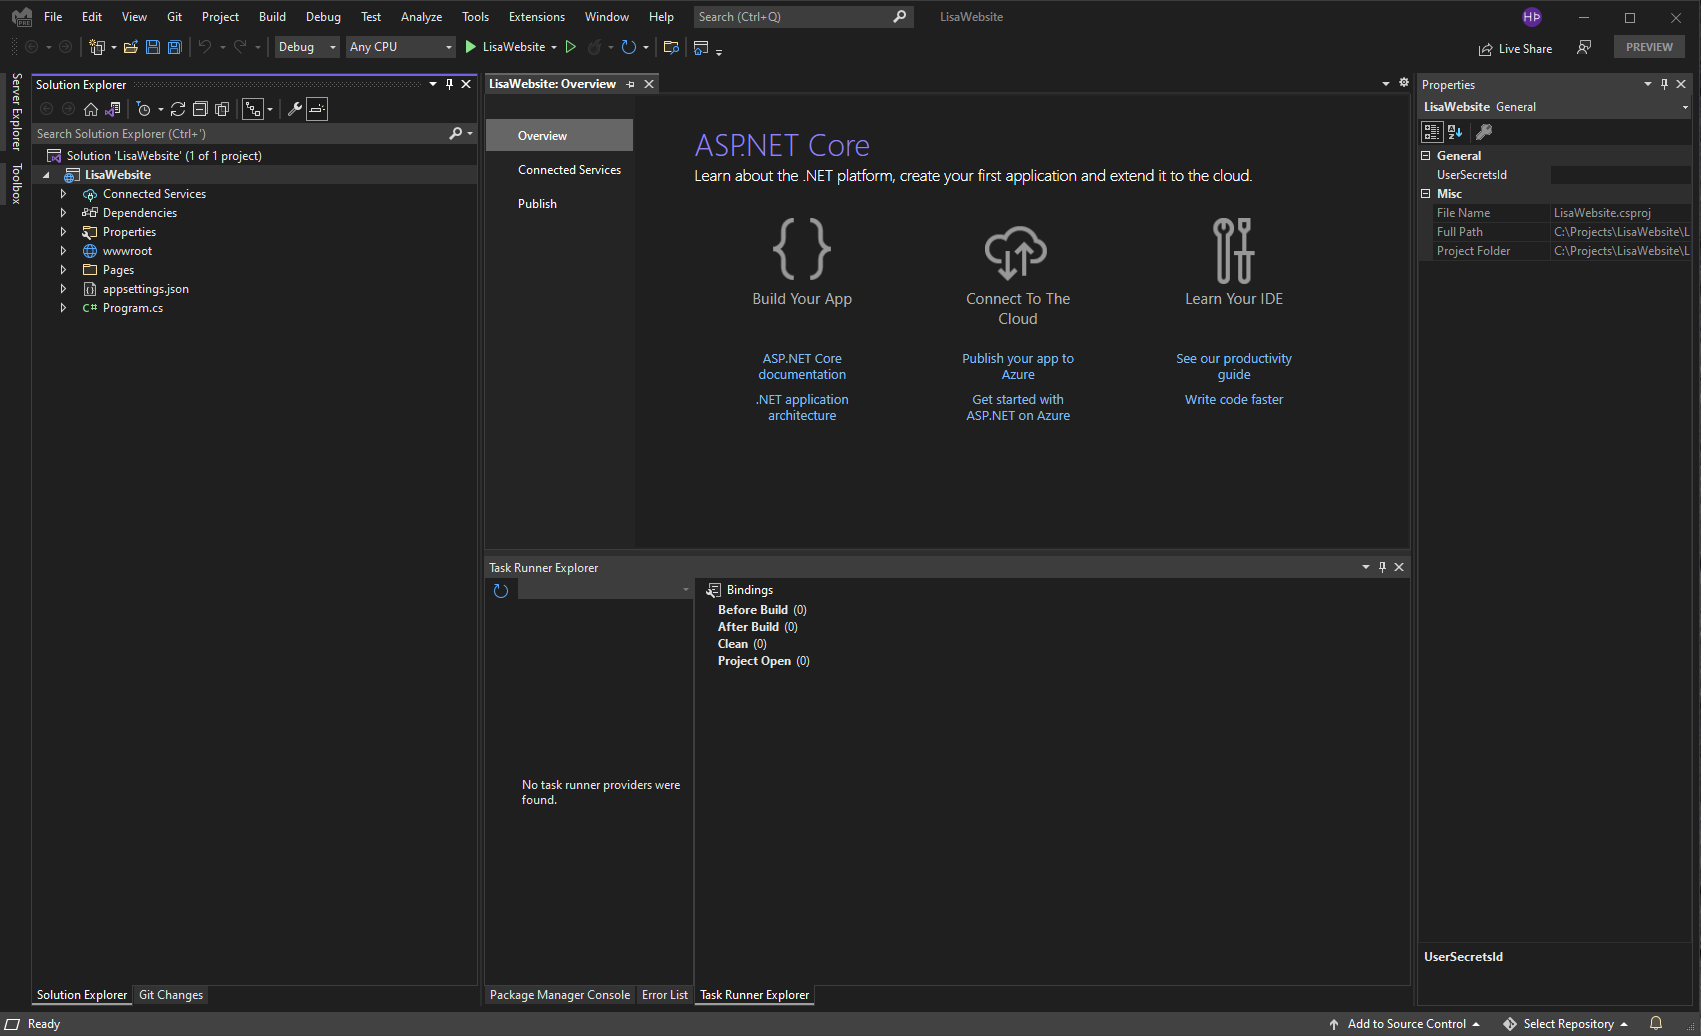Collapse the Misc category in Properties
This screenshot has height=1036, width=1701.
coord(1426,194)
